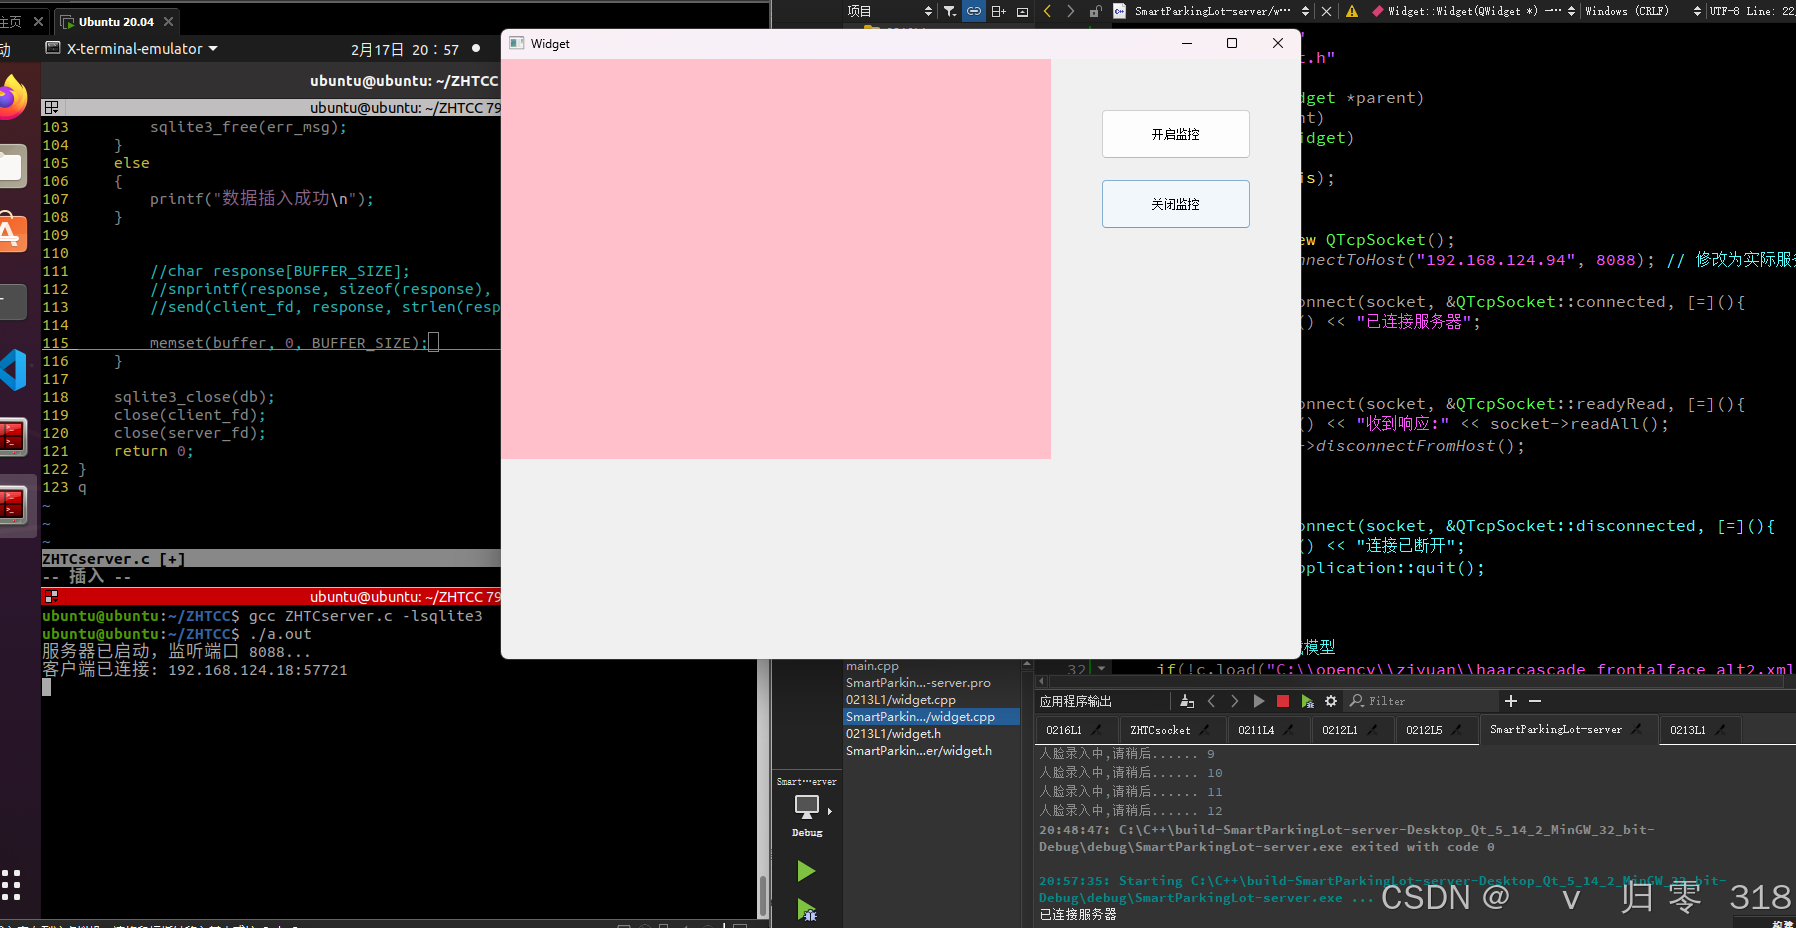The width and height of the screenshot is (1796, 928).
Task: Go to next output item arrow
Action: click(x=1234, y=701)
